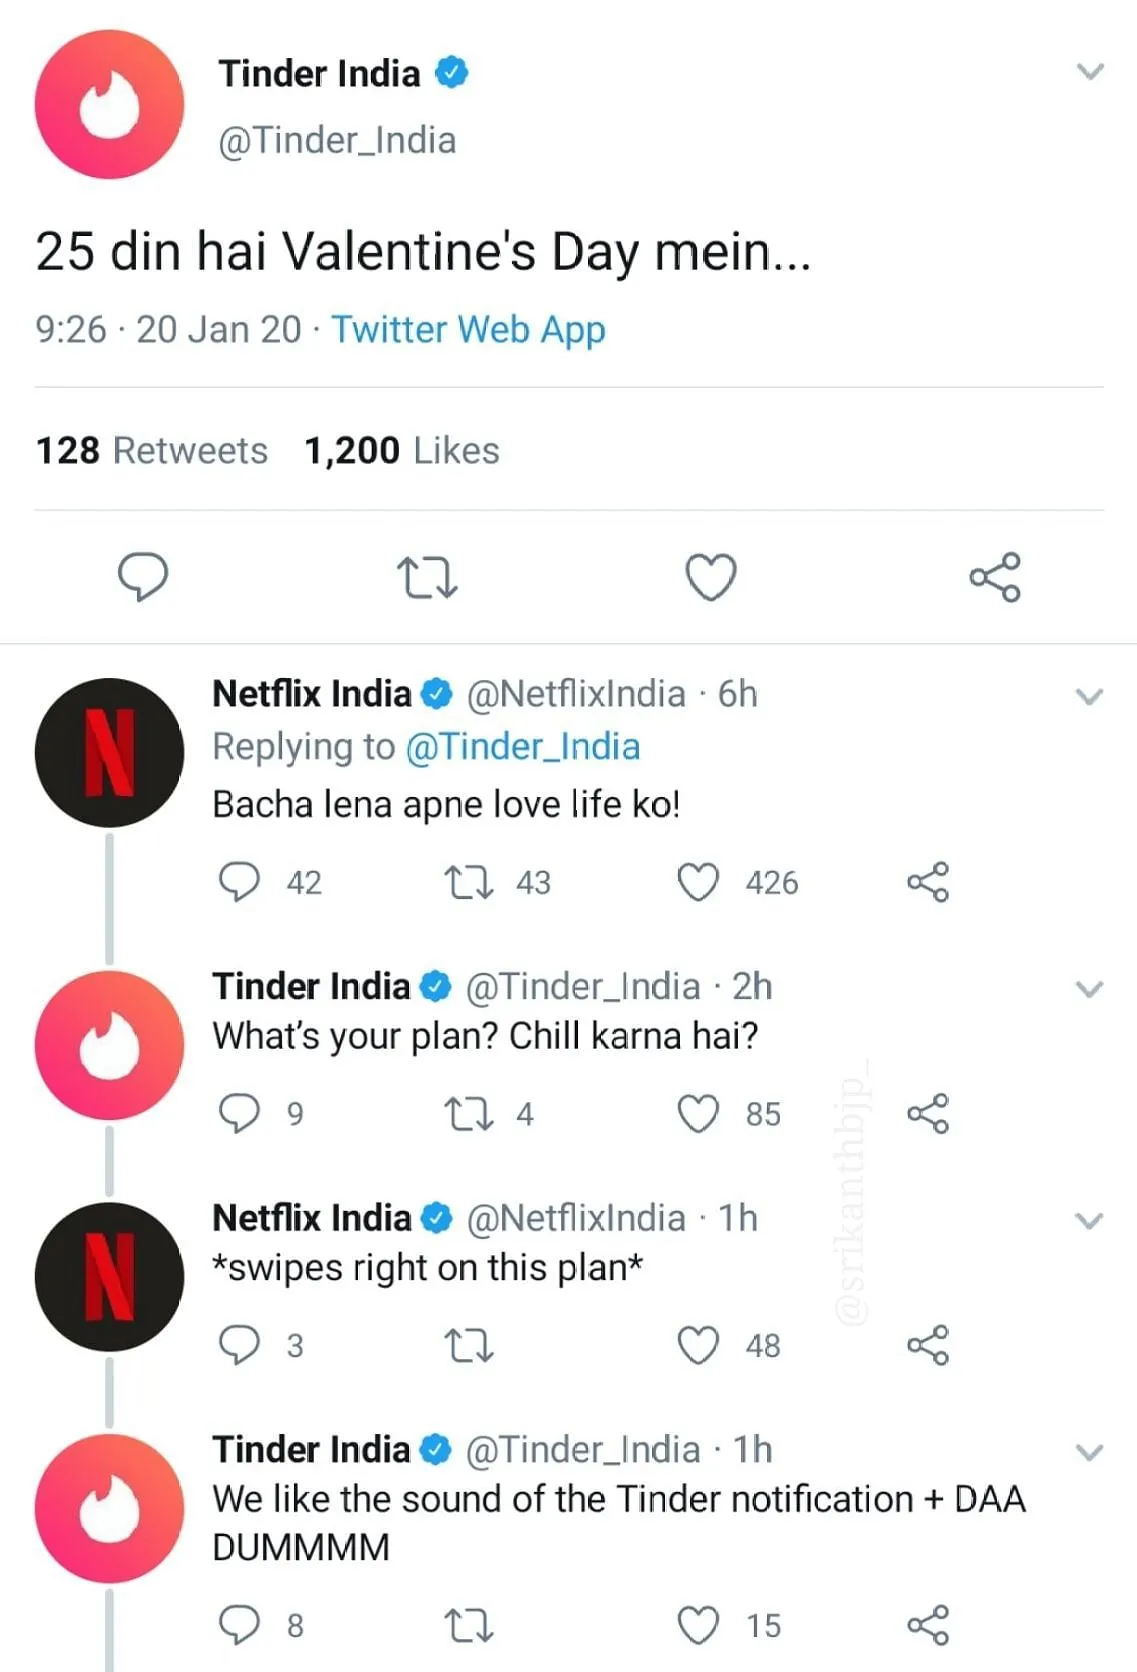Viewport: 1137px width, 1672px height.
Task: Open chevron menu on 'Chill karna hai' tweet
Action: coord(1089,989)
